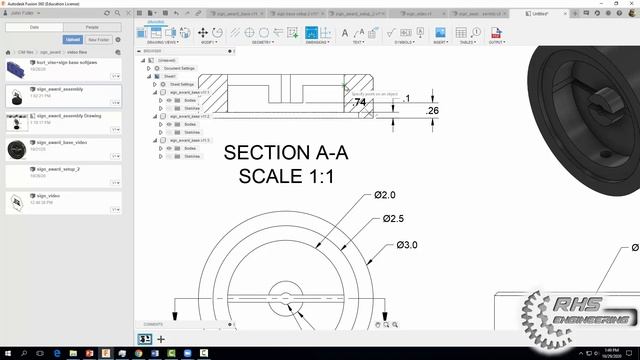Select the Detail View tool
The height and width of the screenshot is (360, 640).
(185, 33)
